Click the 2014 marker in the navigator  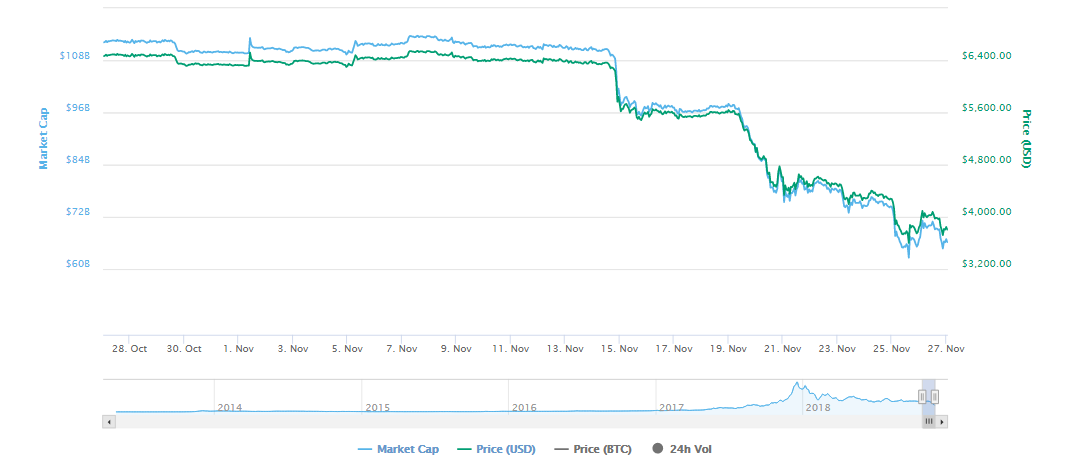pyautogui.click(x=229, y=407)
